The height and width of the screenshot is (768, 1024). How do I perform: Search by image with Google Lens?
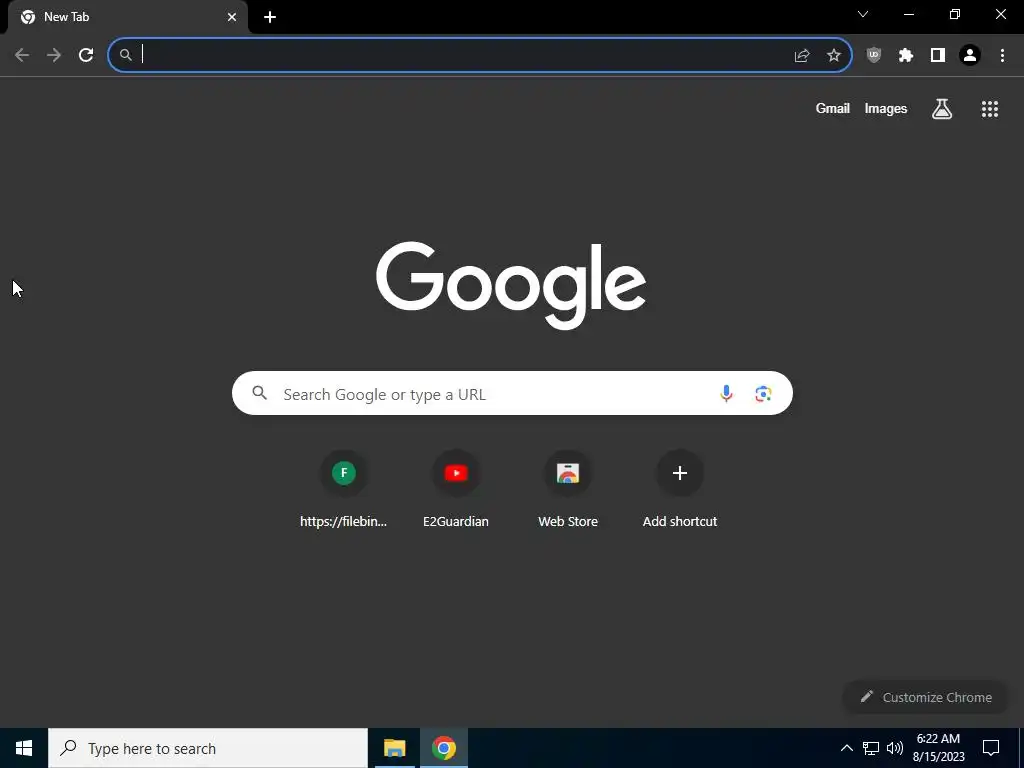click(x=763, y=393)
